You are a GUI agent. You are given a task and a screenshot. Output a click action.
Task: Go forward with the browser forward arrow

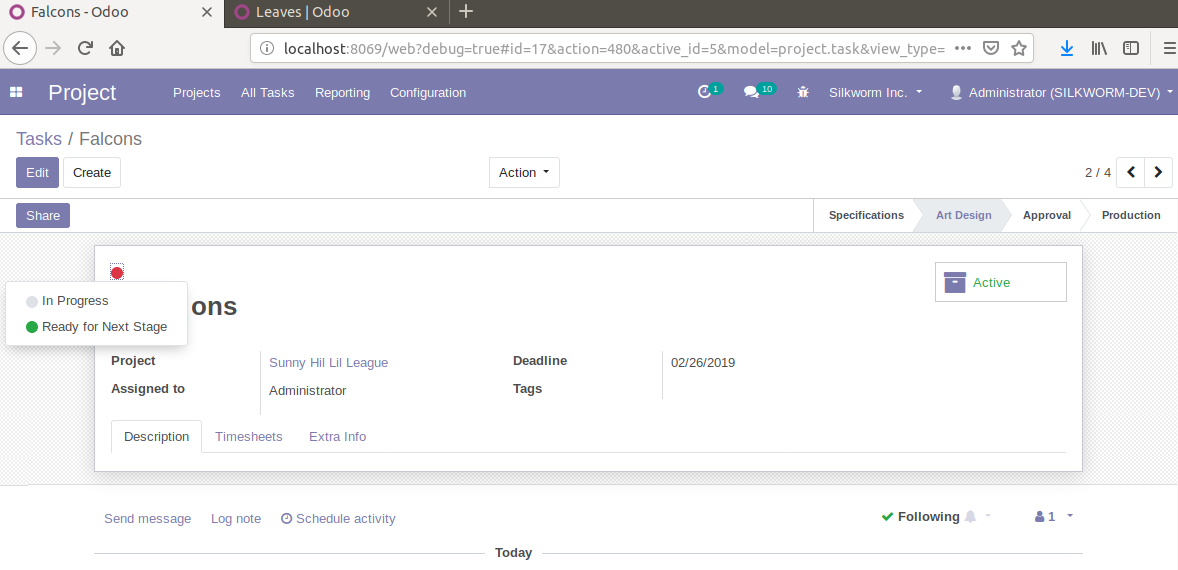pos(53,48)
